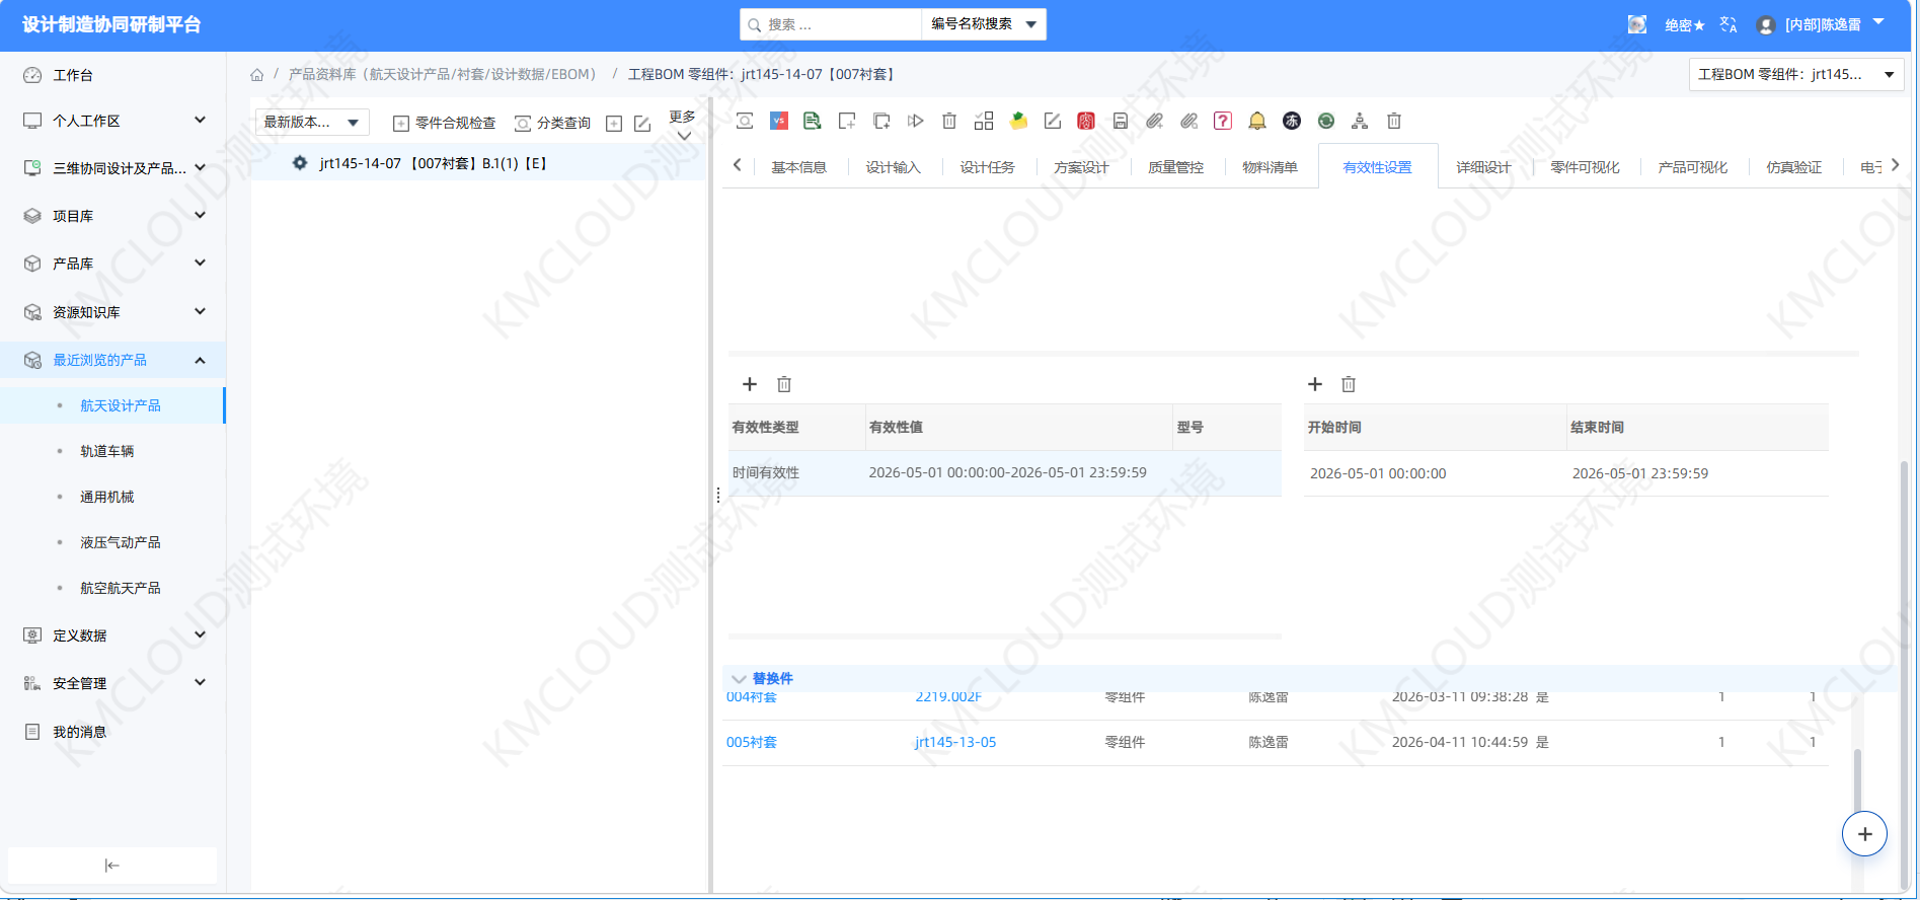Click the 替换件 table vertical scrollbar

[x=1857, y=780]
